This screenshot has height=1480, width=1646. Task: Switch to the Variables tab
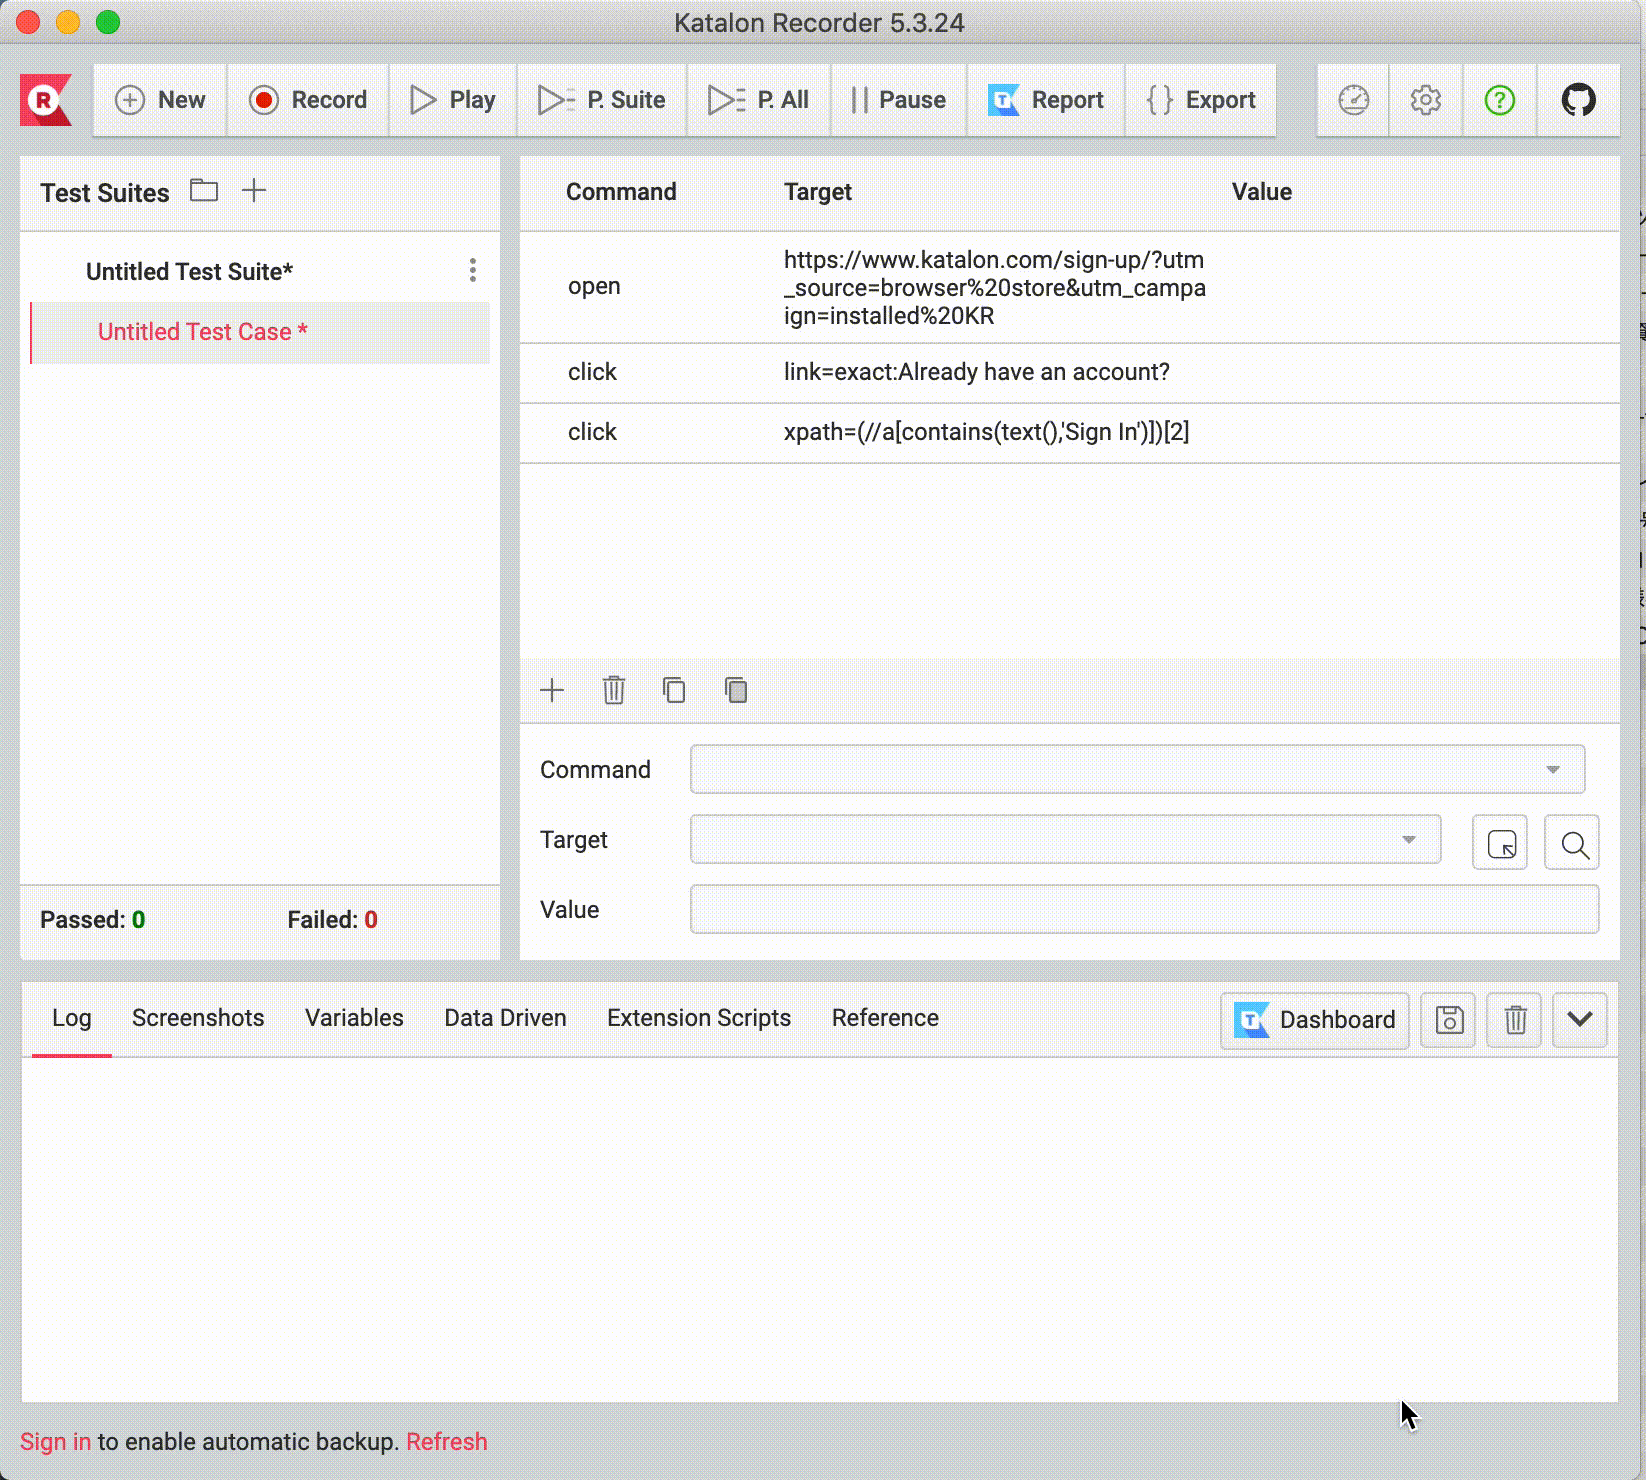[x=354, y=1018]
